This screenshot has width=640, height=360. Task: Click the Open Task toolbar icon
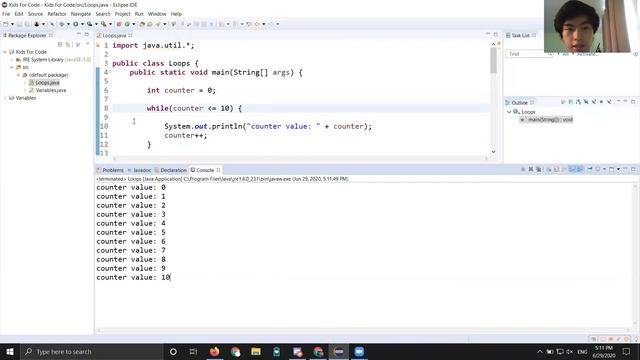[x=149, y=24]
